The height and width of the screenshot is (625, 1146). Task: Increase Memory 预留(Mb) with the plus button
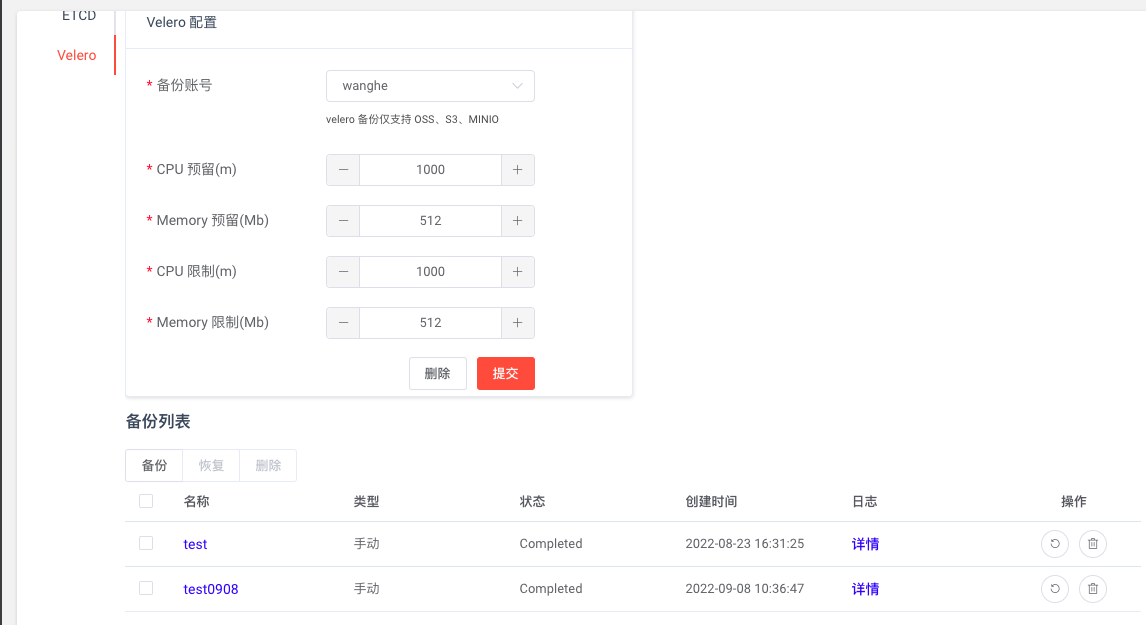[x=517, y=221]
